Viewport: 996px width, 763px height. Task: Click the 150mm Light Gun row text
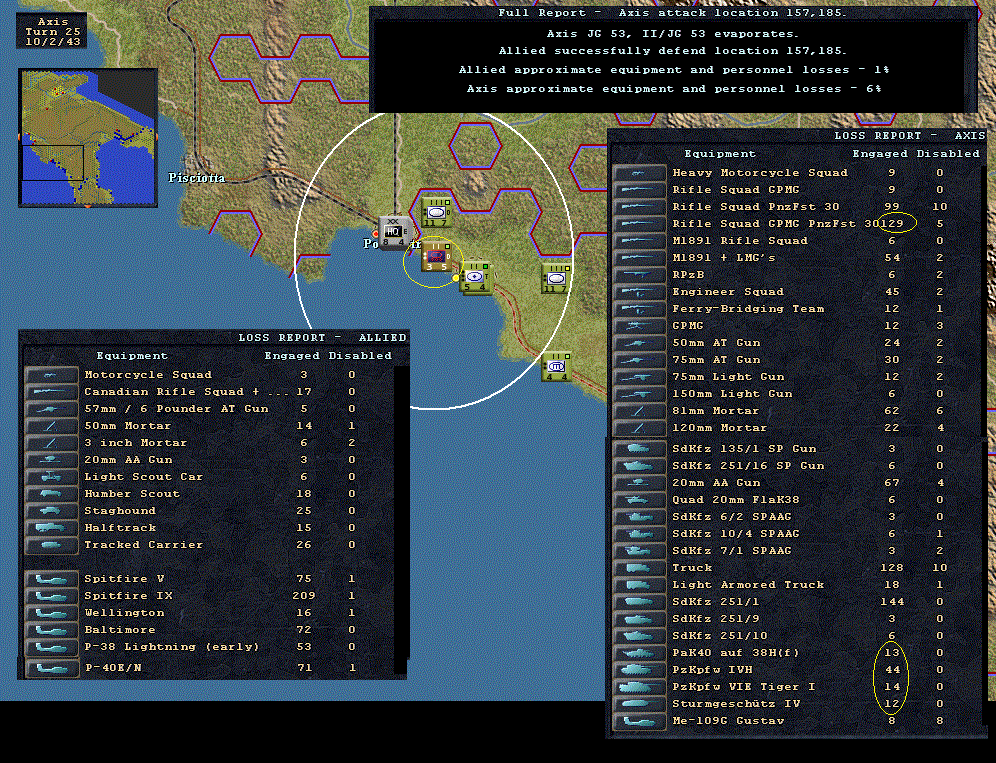(x=732, y=394)
